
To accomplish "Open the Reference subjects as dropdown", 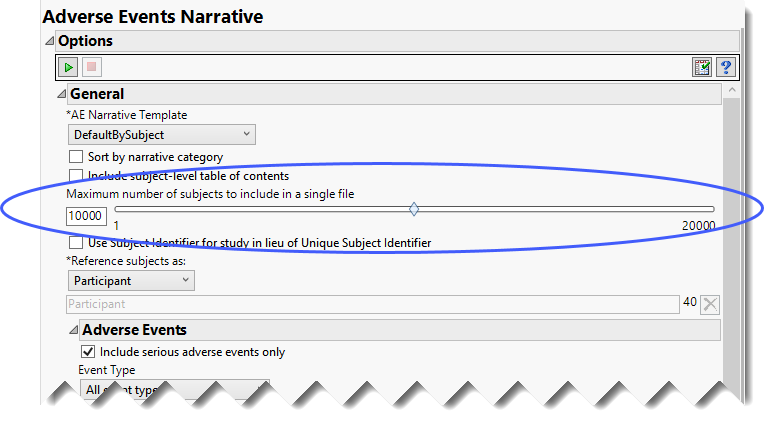I will pos(130,281).
